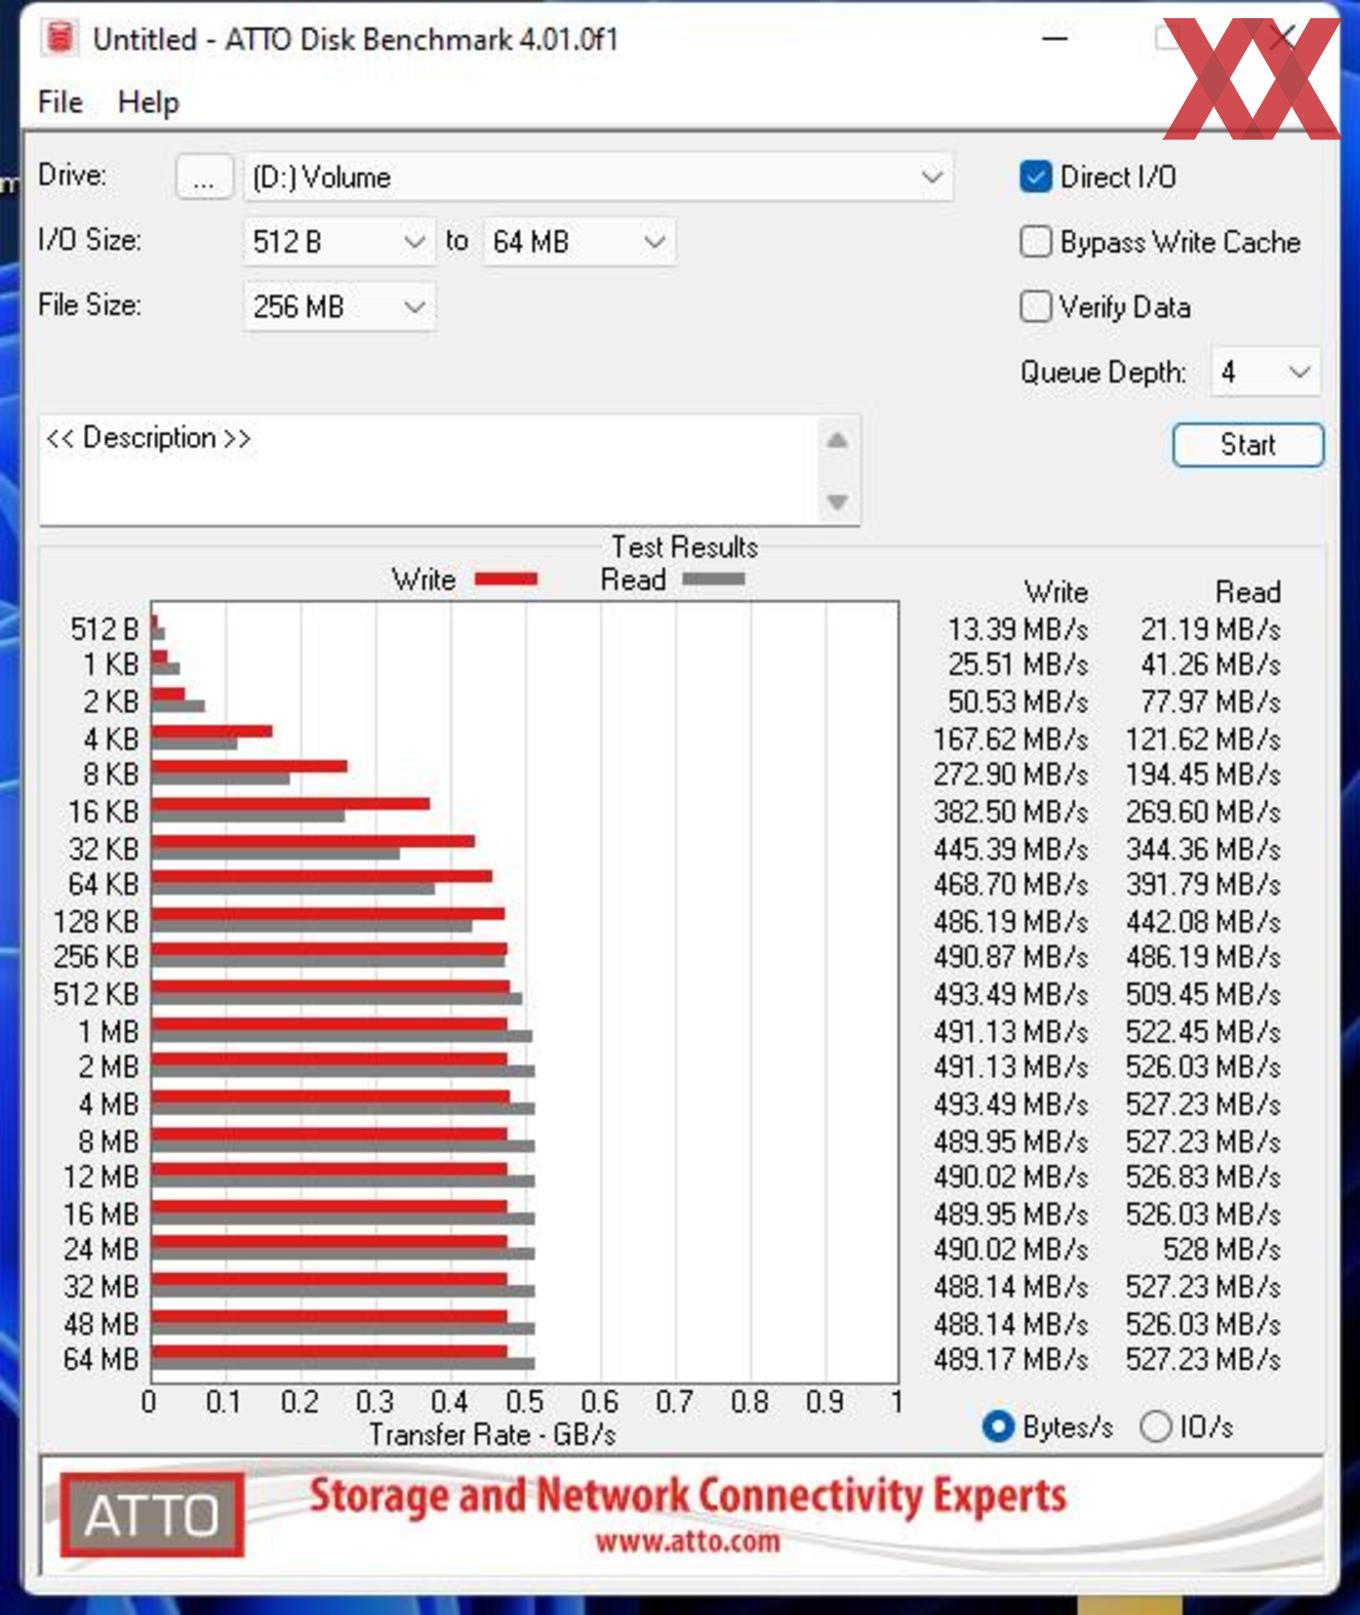1360x1615 pixels.
Task: Click the 'Test Results' heading
Action: [685, 547]
